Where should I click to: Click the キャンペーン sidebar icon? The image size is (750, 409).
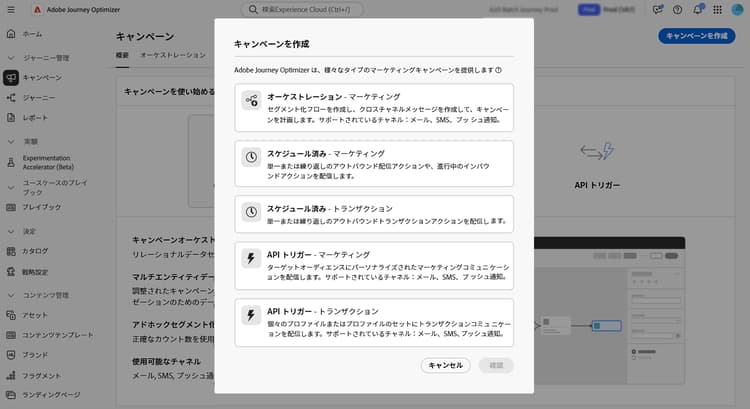(11, 77)
